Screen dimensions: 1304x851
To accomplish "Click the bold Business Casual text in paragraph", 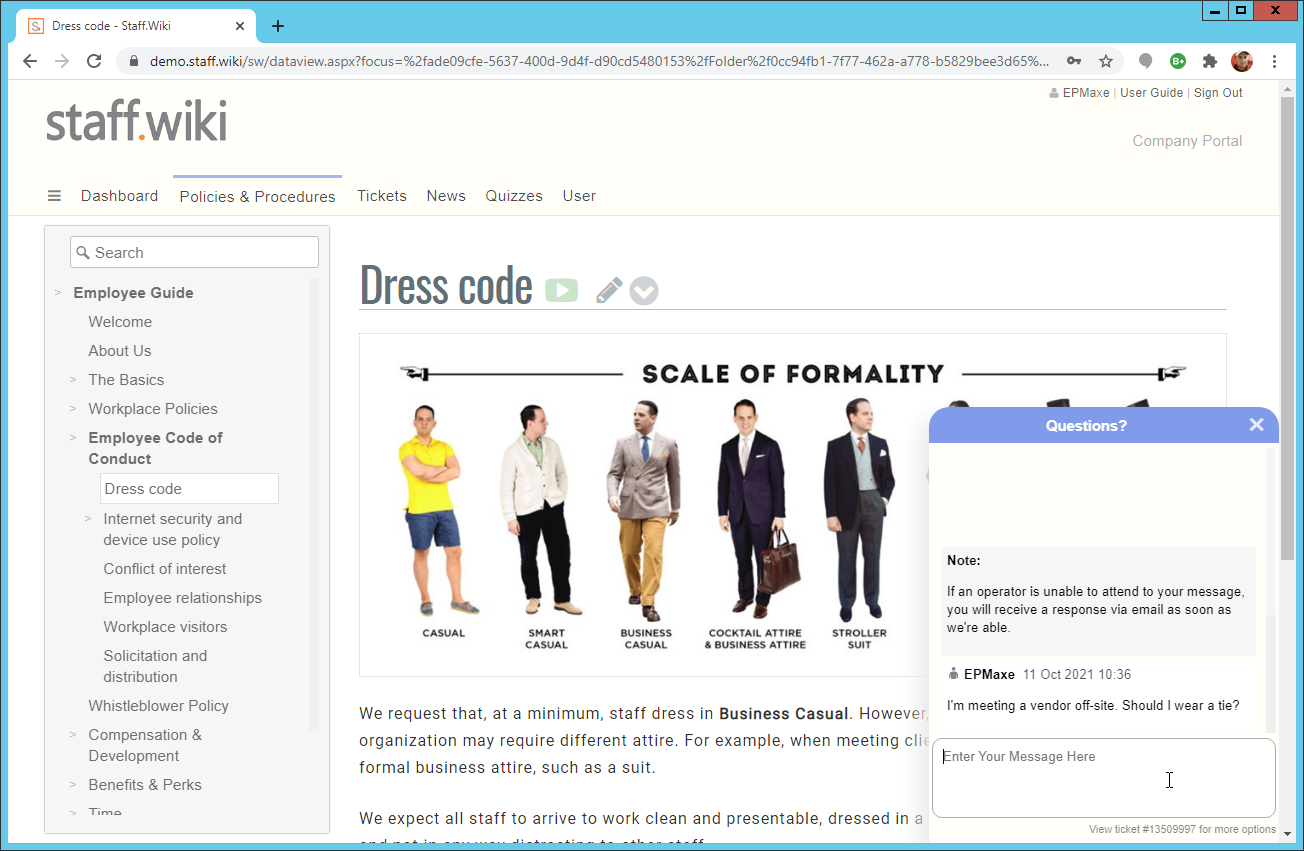I will click(784, 714).
